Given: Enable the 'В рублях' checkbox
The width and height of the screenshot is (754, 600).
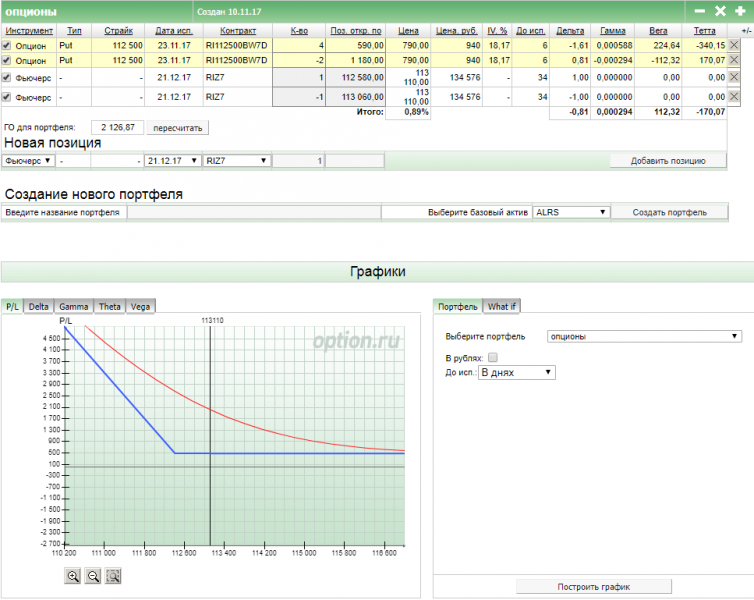Looking at the screenshot, I should (x=492, y=357).
